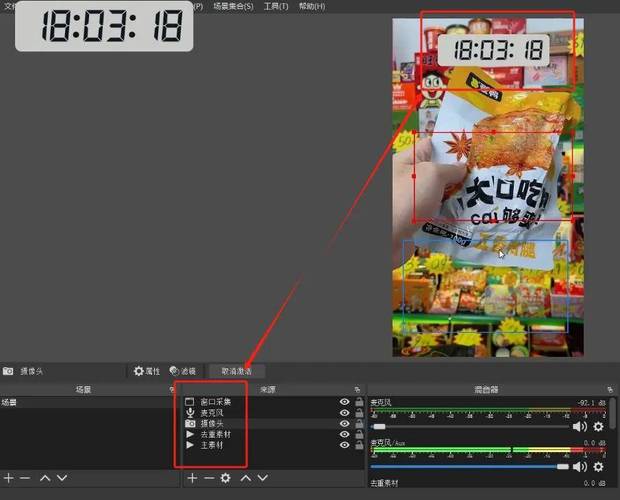Toggle visibility eye of 去重素材 source
Image resolution: width=620 pixels, height=500 pixels.
[345, 434]
